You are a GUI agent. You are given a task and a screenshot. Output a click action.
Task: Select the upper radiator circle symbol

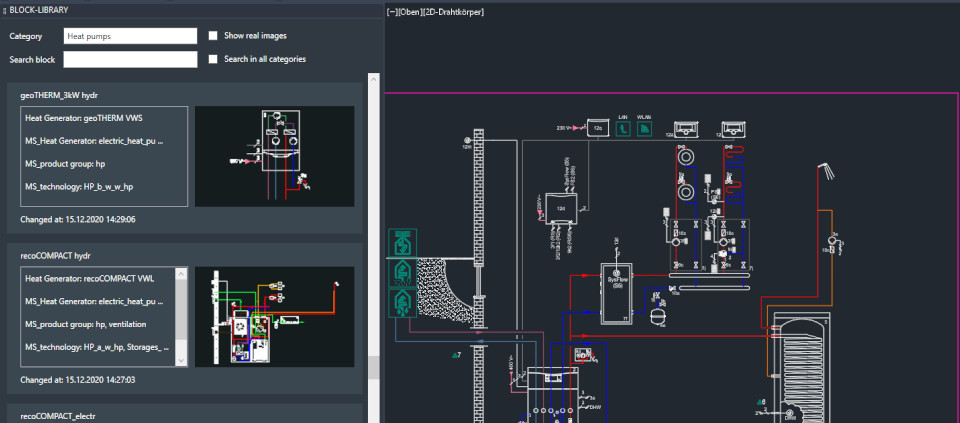tap(688, 157)
